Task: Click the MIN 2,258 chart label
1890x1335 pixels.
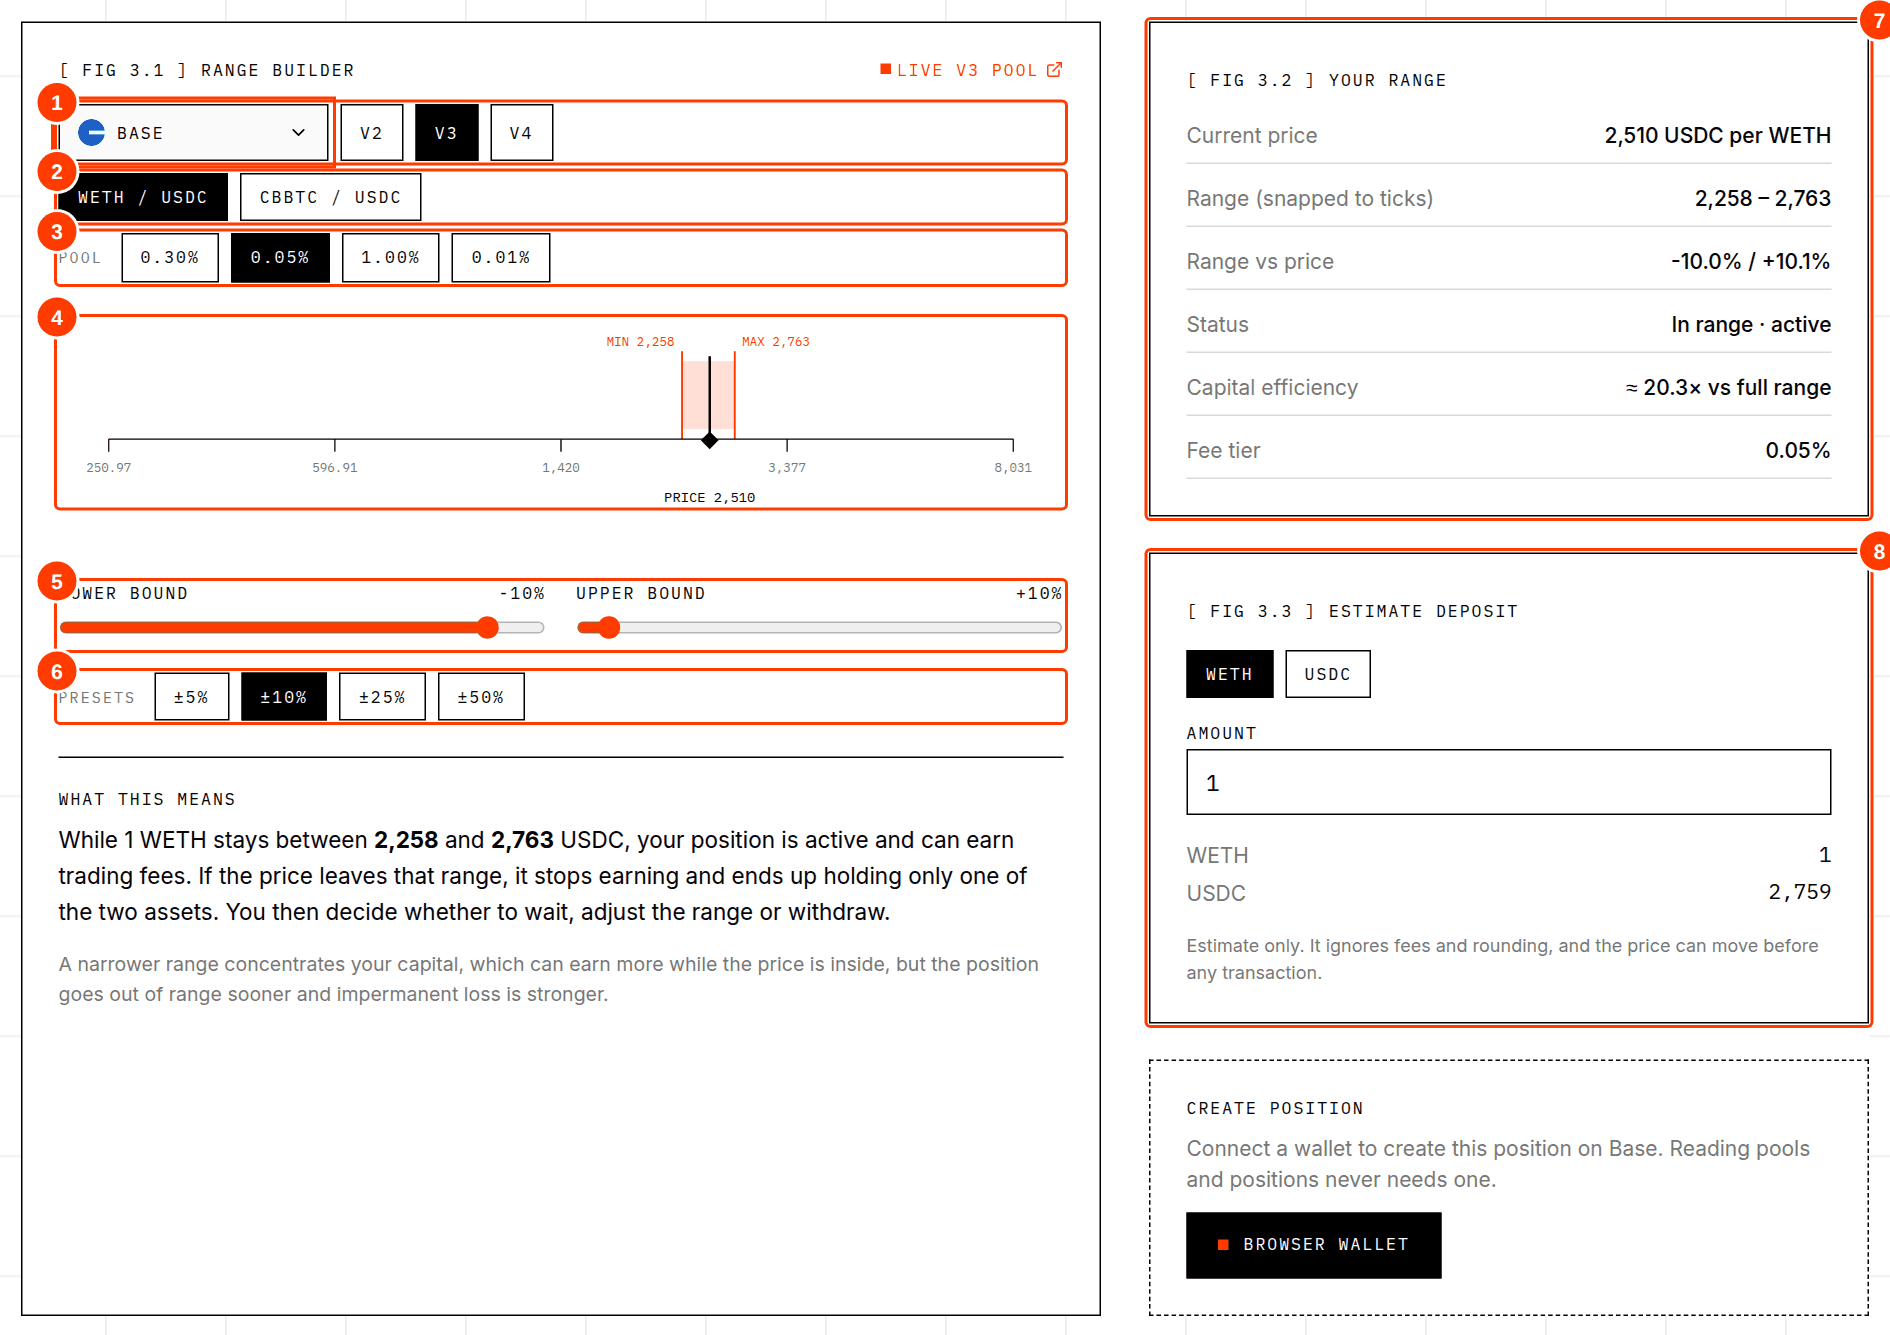Action: coord(640,342)
